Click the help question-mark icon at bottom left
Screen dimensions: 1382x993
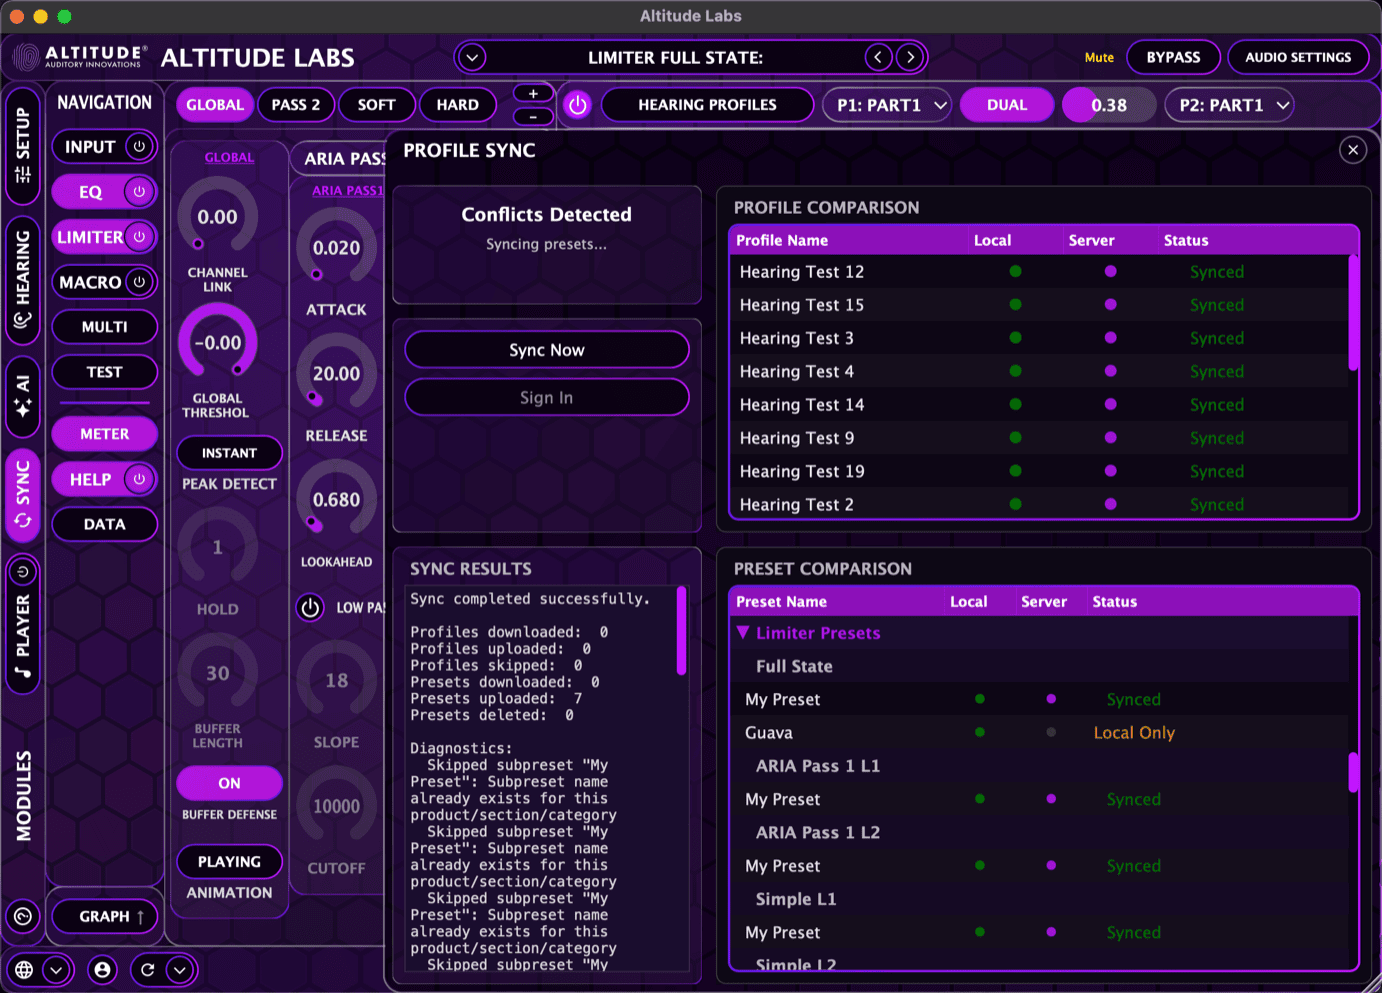tap(22, 916)
